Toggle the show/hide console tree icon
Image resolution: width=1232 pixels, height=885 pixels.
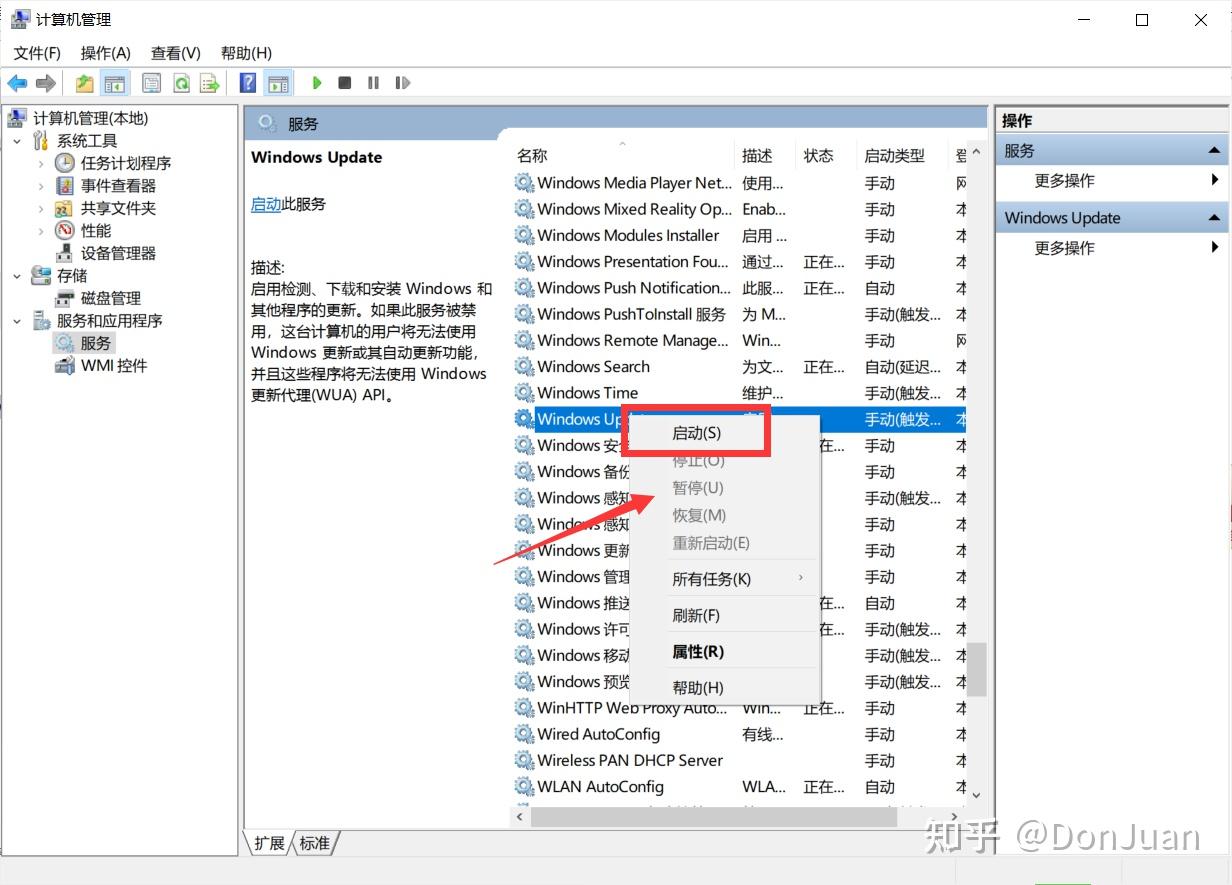point(116,82)
